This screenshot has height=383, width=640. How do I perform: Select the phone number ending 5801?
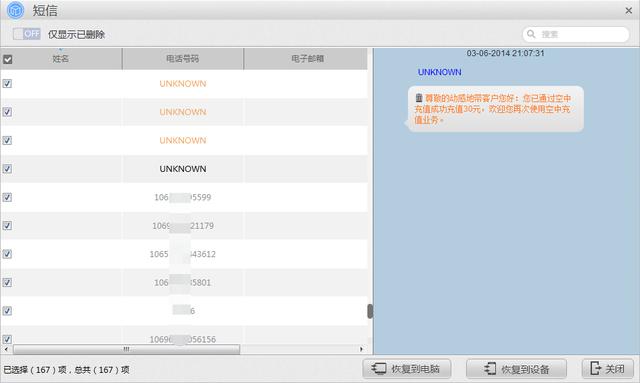pos(182,282)
